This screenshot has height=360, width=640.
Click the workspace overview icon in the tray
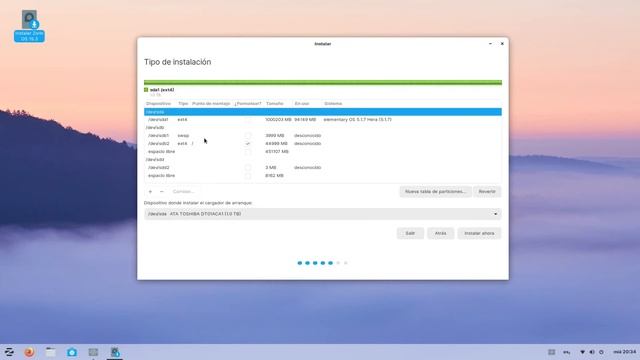point(551,352)
